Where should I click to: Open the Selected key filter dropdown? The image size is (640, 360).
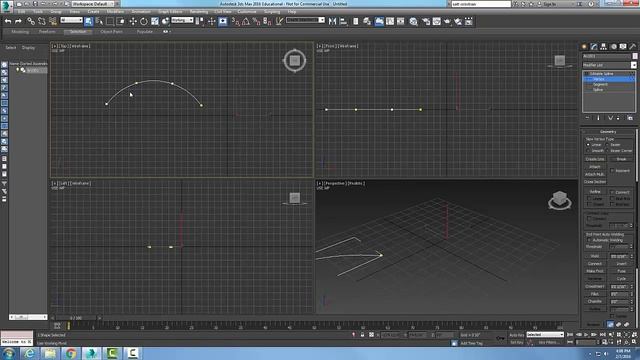pos(545,334)
